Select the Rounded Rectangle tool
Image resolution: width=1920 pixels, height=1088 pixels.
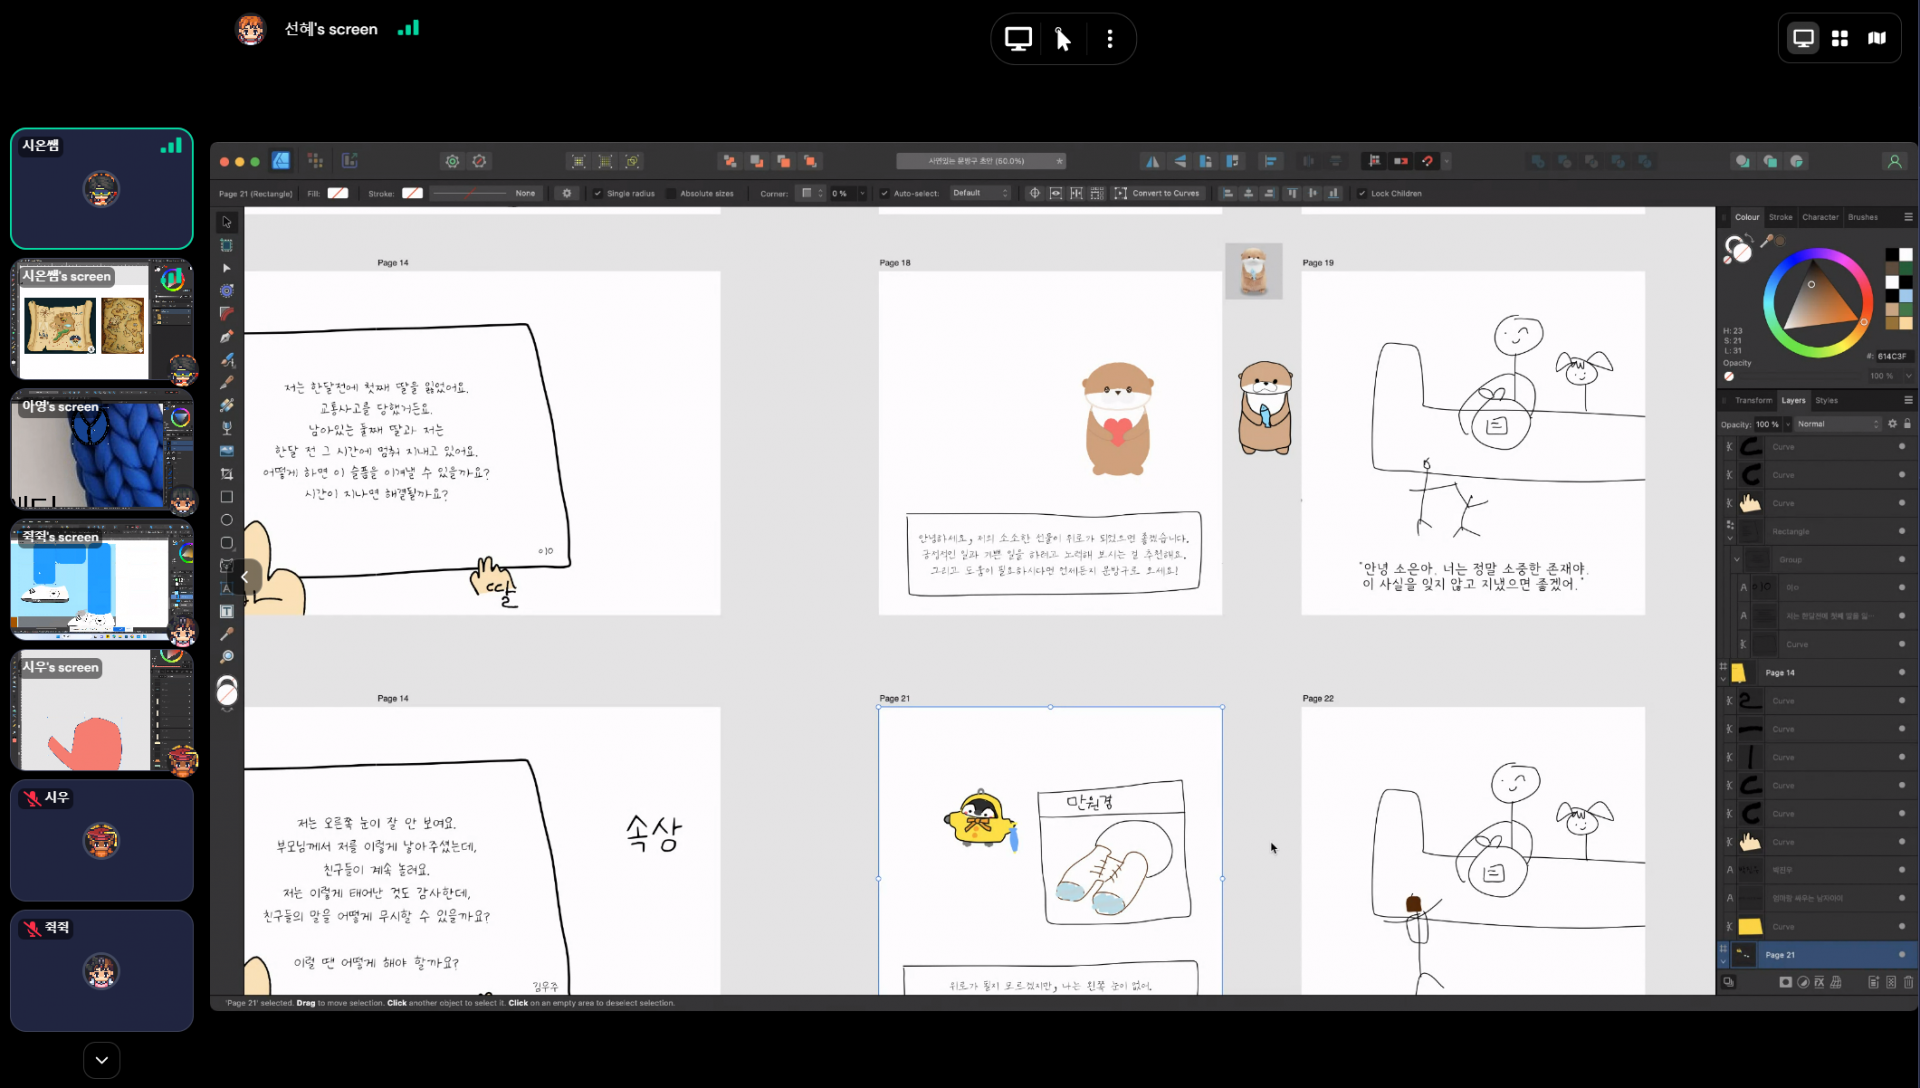coord(227,543)
